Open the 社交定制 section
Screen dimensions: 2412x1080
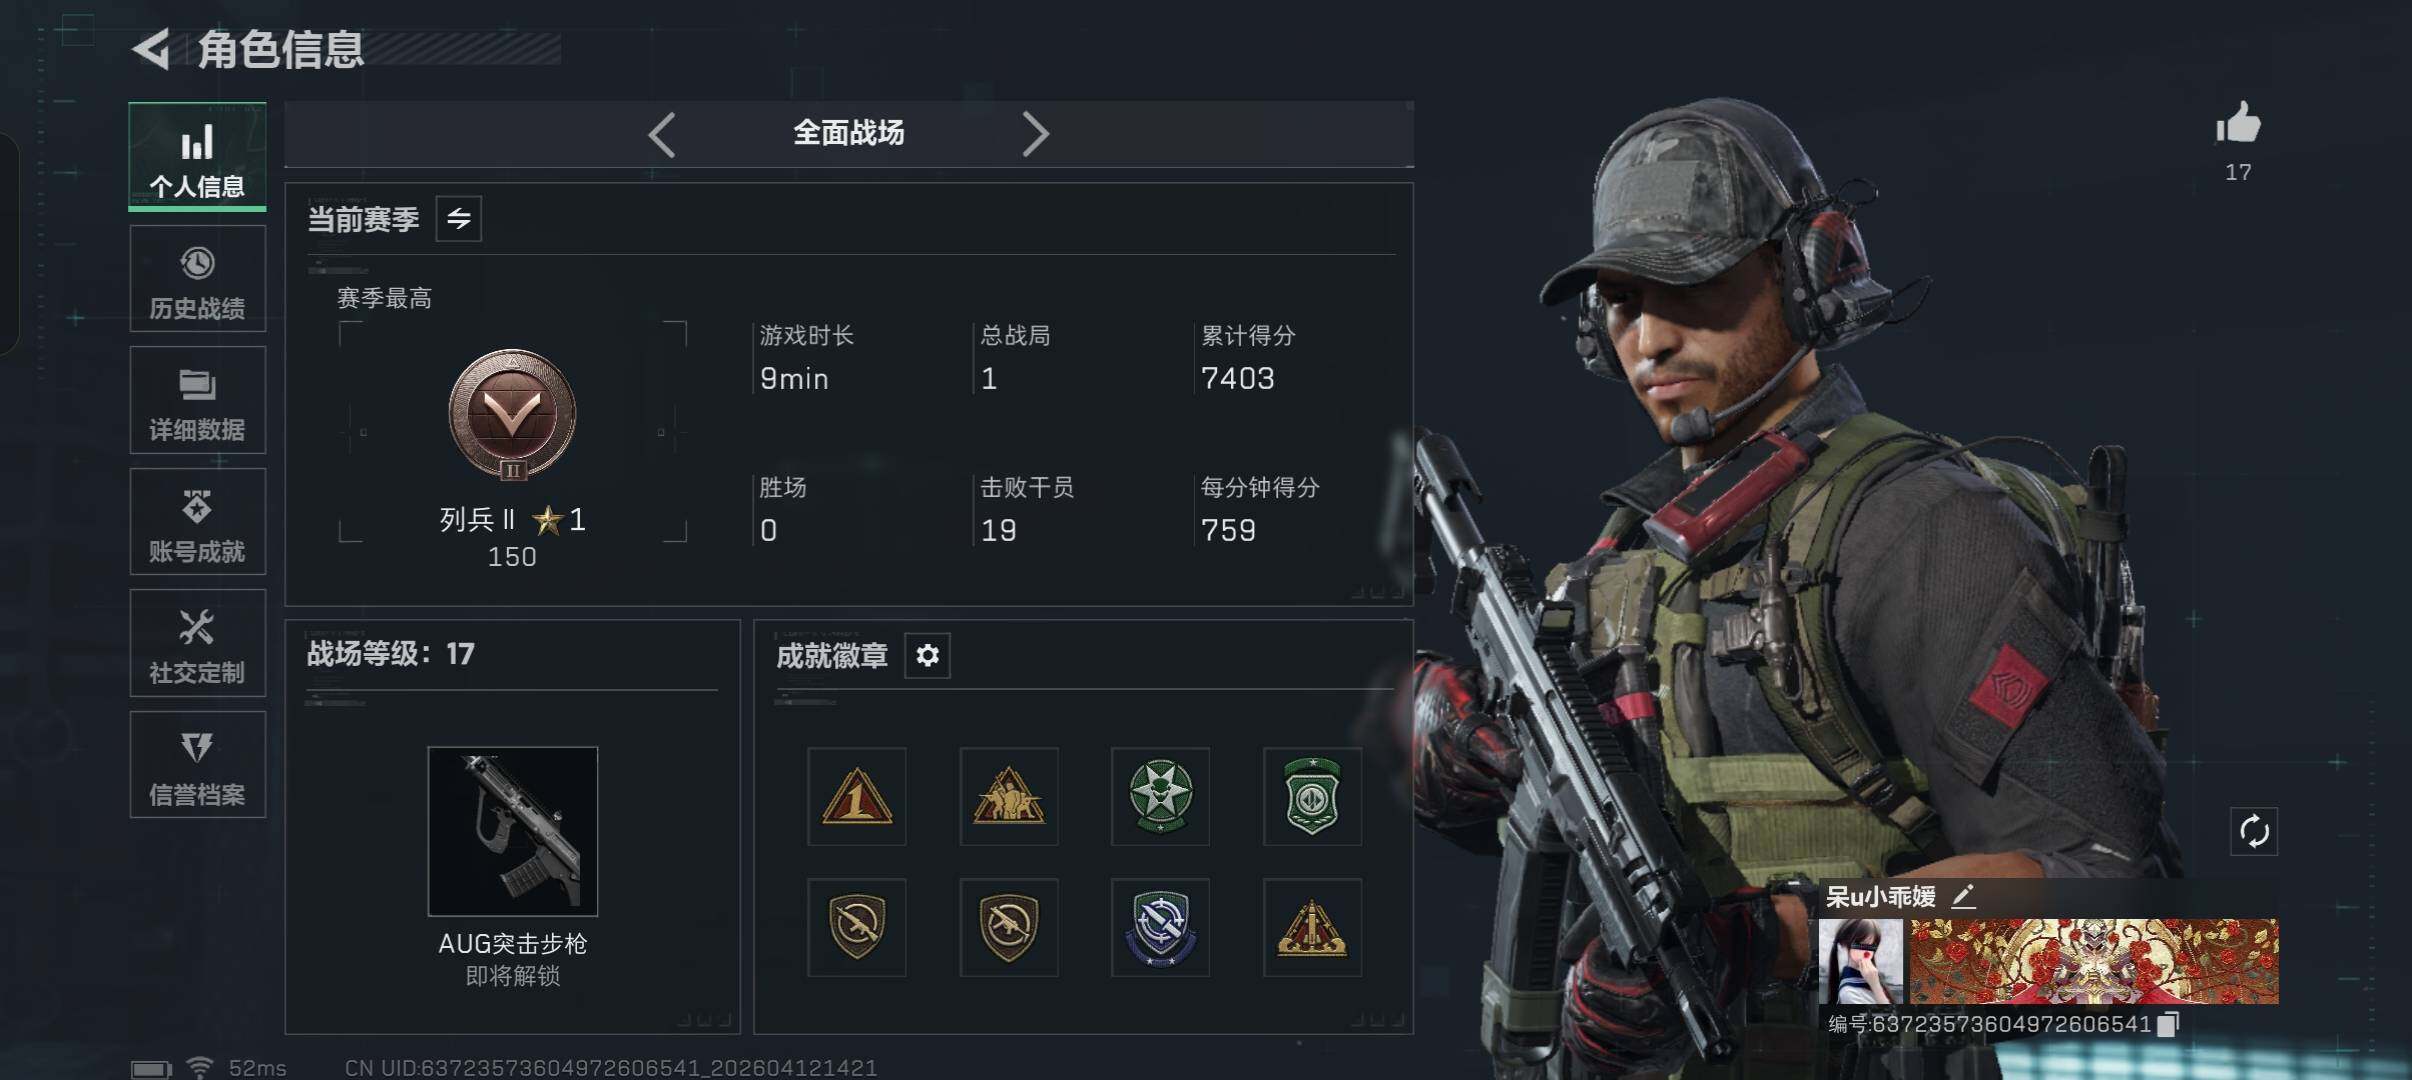pos(198,643)
